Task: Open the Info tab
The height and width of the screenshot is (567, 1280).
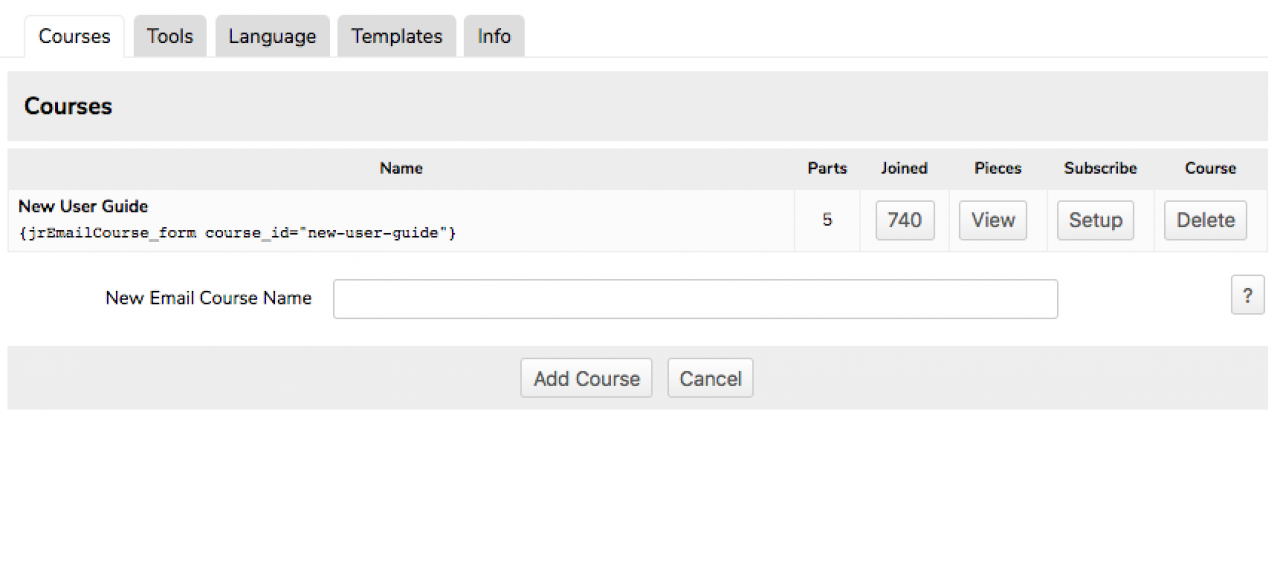Action: [494, 37]
